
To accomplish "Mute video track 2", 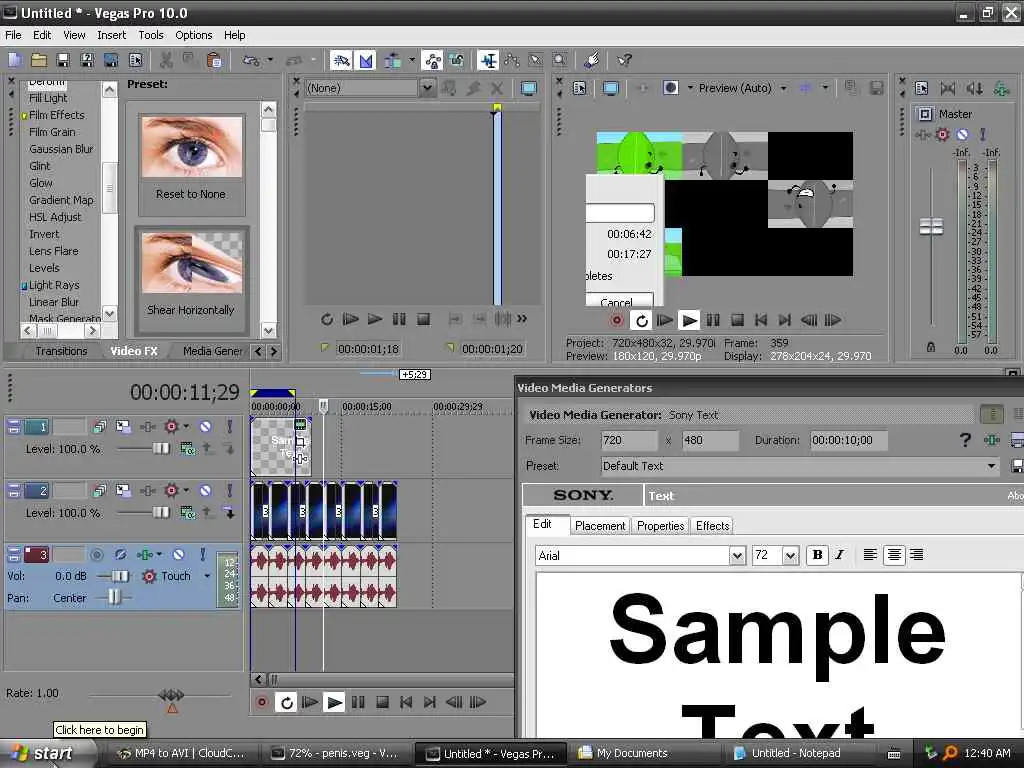I will 205,490.
